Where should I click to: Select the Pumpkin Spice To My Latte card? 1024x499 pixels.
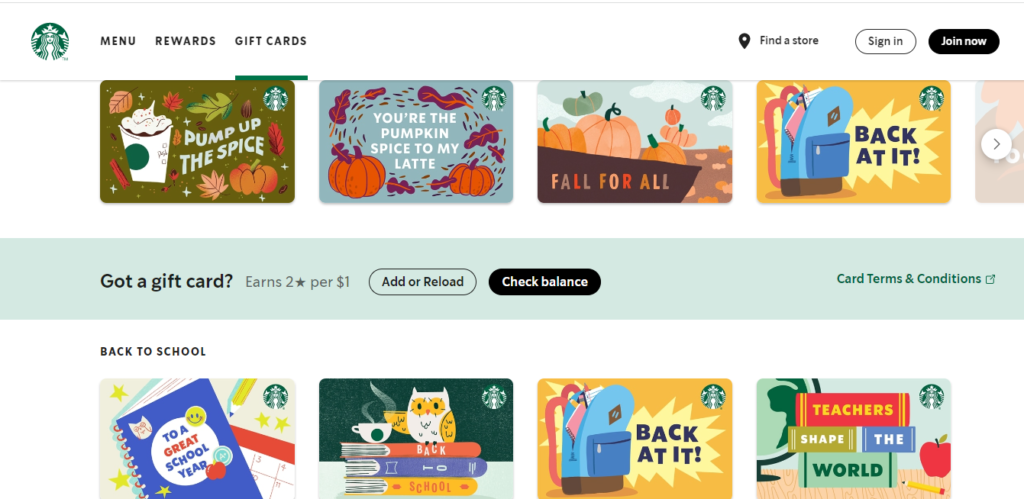[x=416, y=142]
